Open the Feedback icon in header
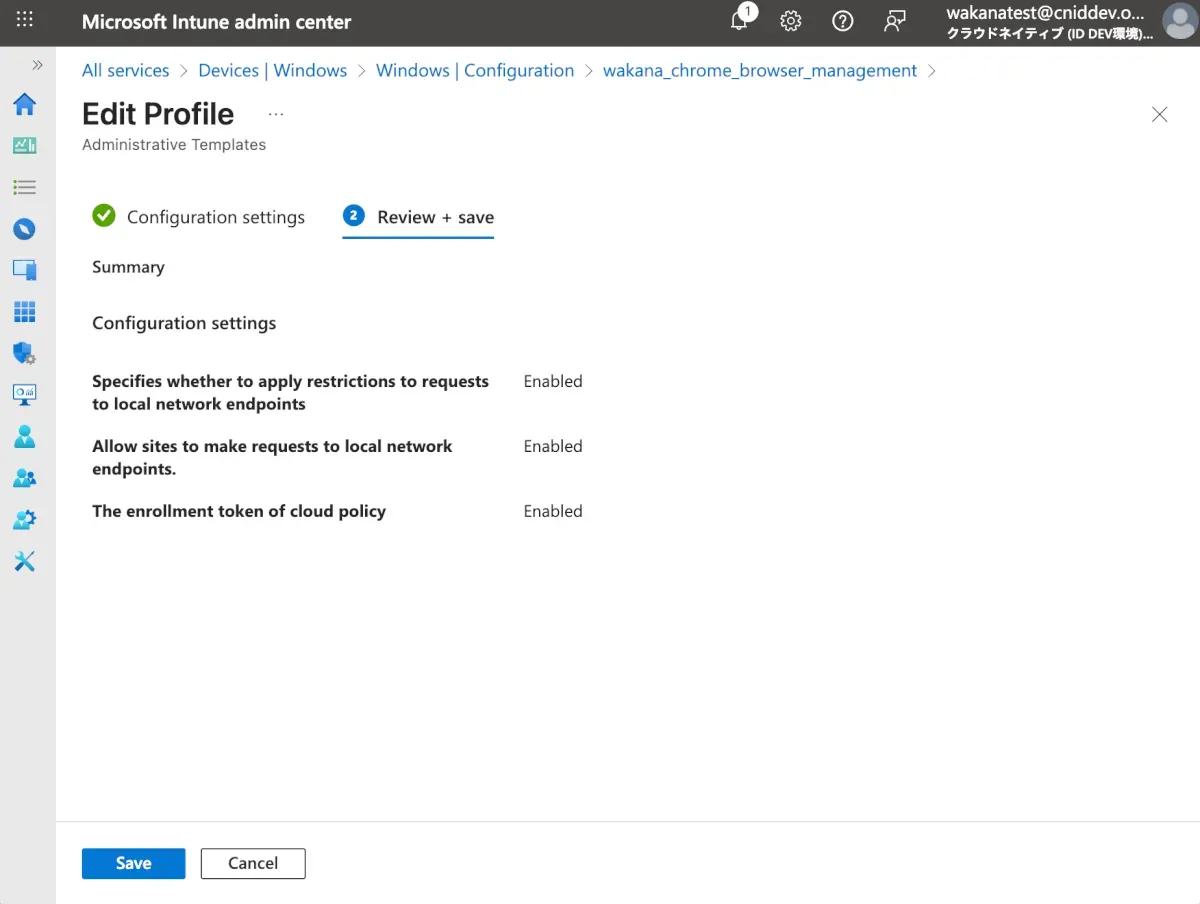Screen dimensions: 1200x904 (895, 21)
